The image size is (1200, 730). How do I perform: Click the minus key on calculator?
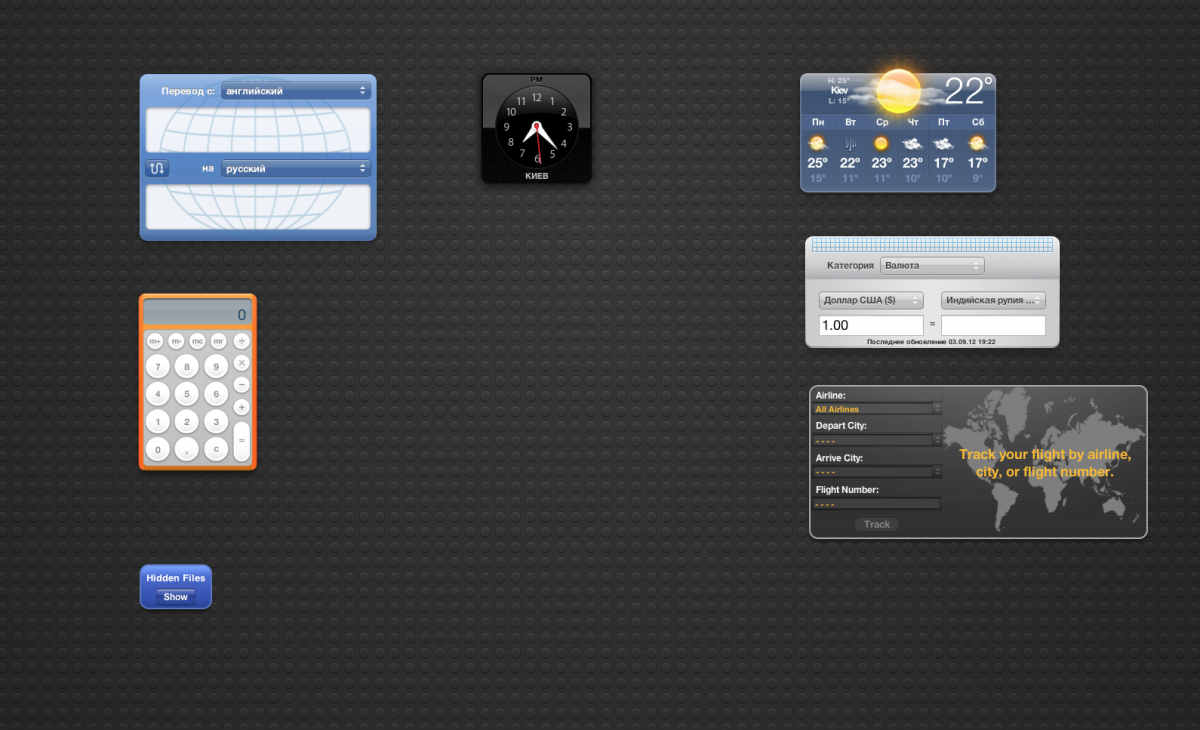pos(242,385)
